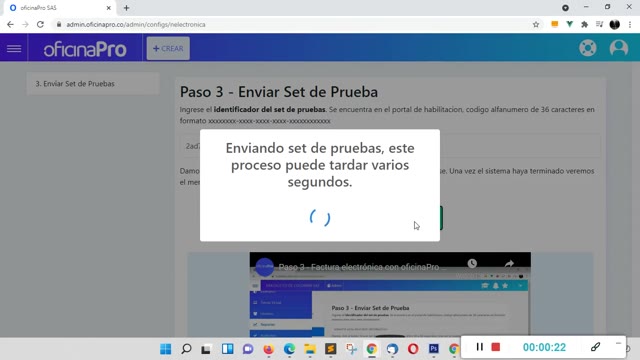Open the hamburger menu in oficinaPro header
This screenshot has height=360, width=640.
(x=14, y=49)
